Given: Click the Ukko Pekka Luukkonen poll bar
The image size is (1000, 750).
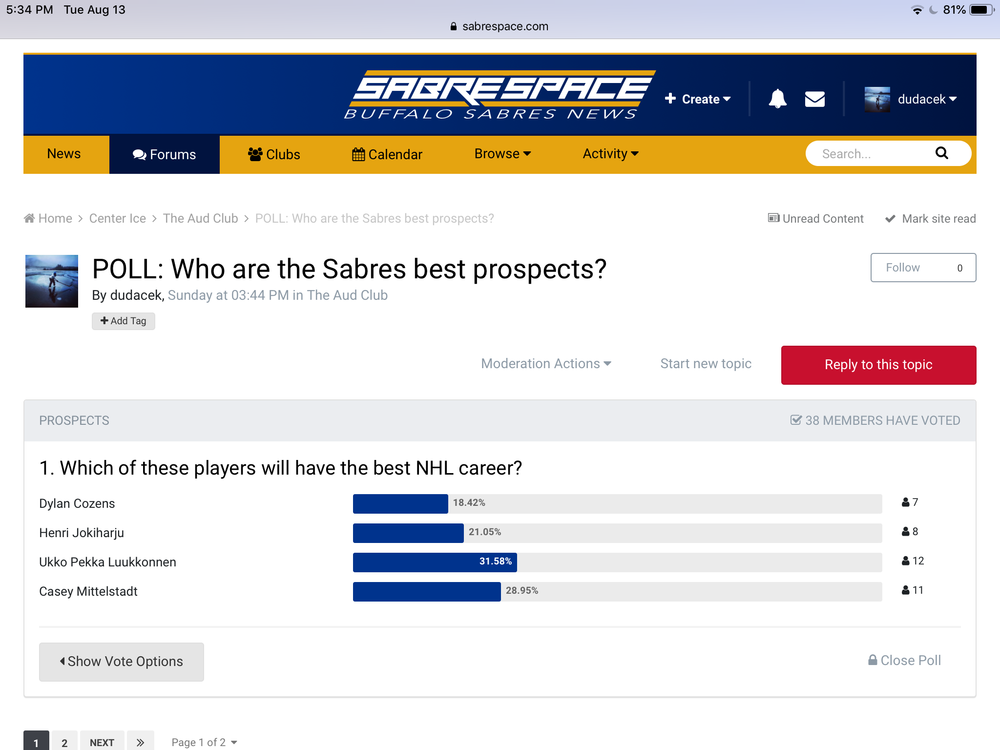Looking at the screenshot, I should (617, 562).
